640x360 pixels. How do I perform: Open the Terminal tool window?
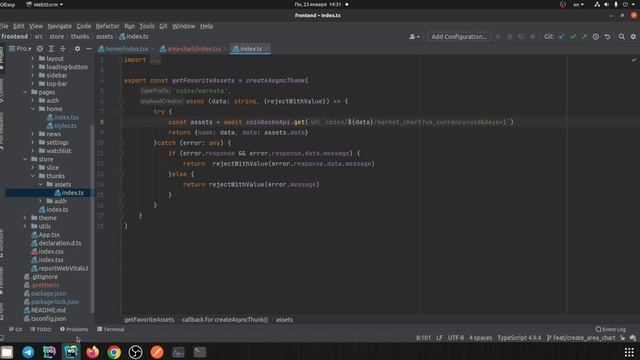click(111, 329)
